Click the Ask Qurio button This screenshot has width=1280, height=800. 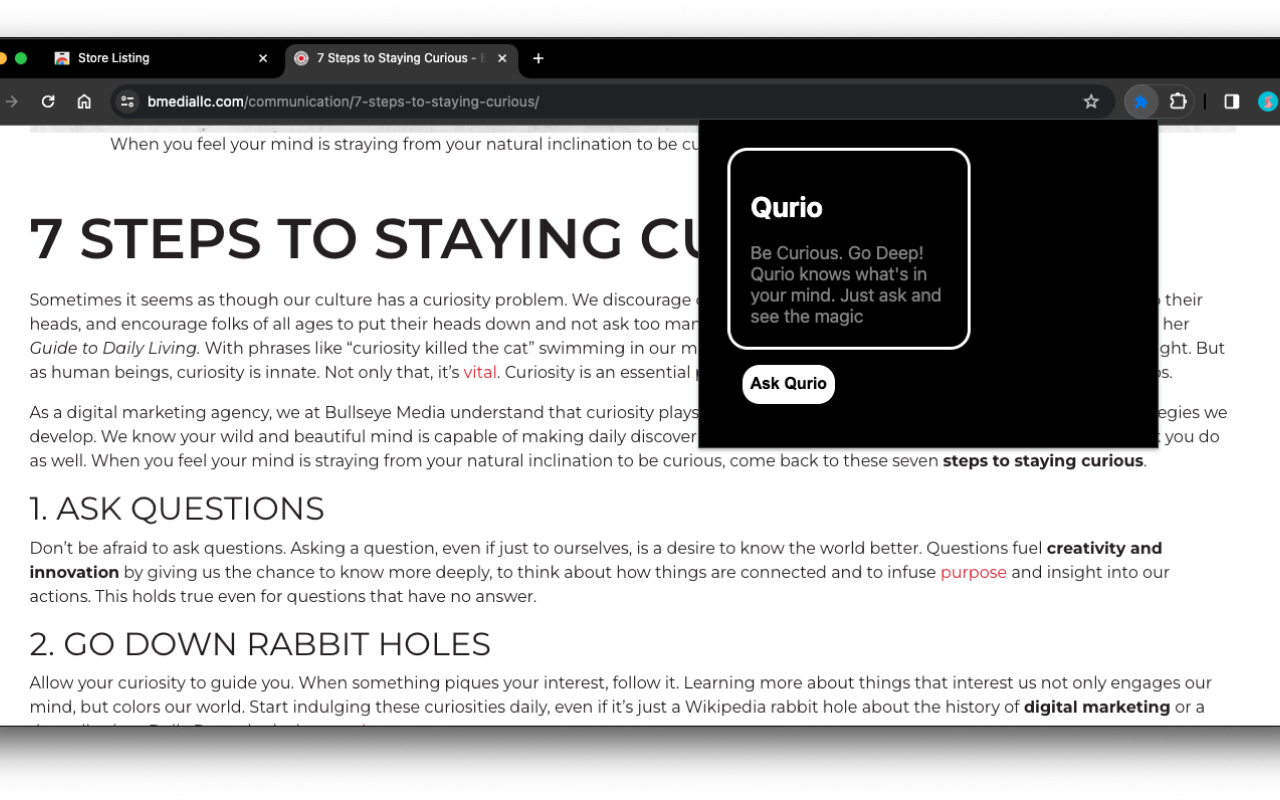pos(788,384)
